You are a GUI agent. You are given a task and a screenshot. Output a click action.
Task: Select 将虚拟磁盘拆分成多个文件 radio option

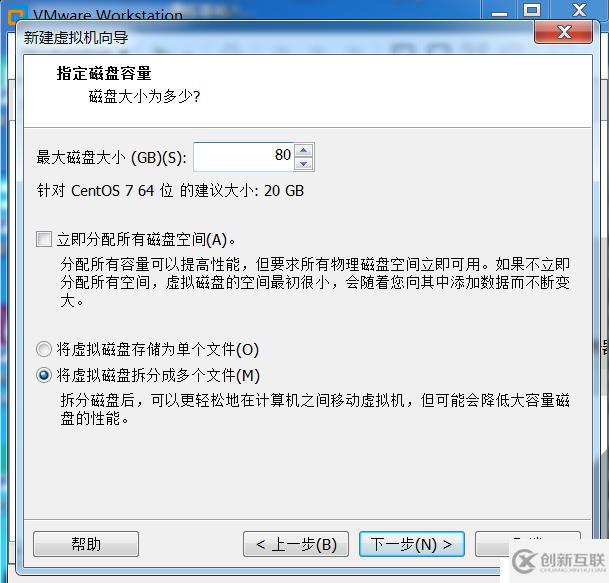(44, 376)
